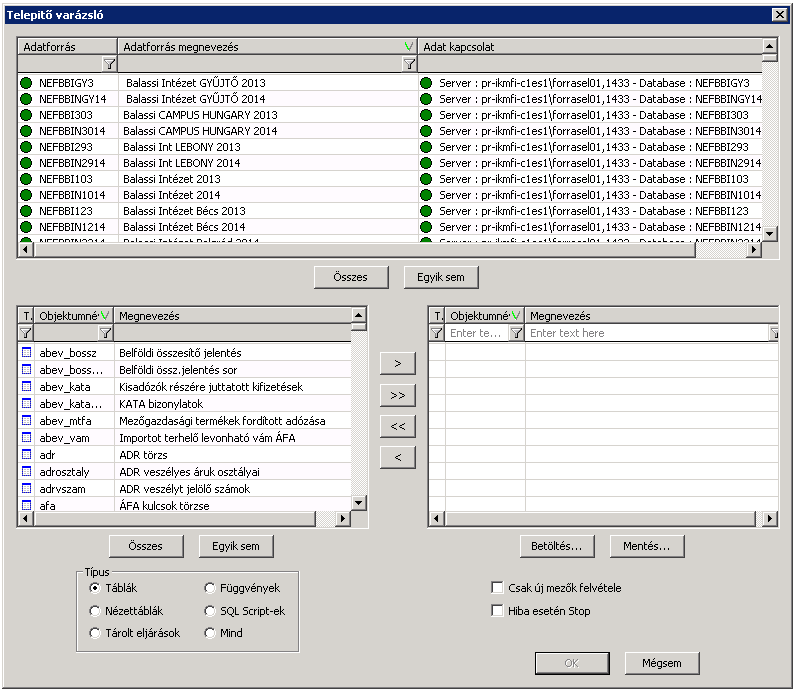
Task: Select the Mind radio button
Action: [x=209, y=633]
